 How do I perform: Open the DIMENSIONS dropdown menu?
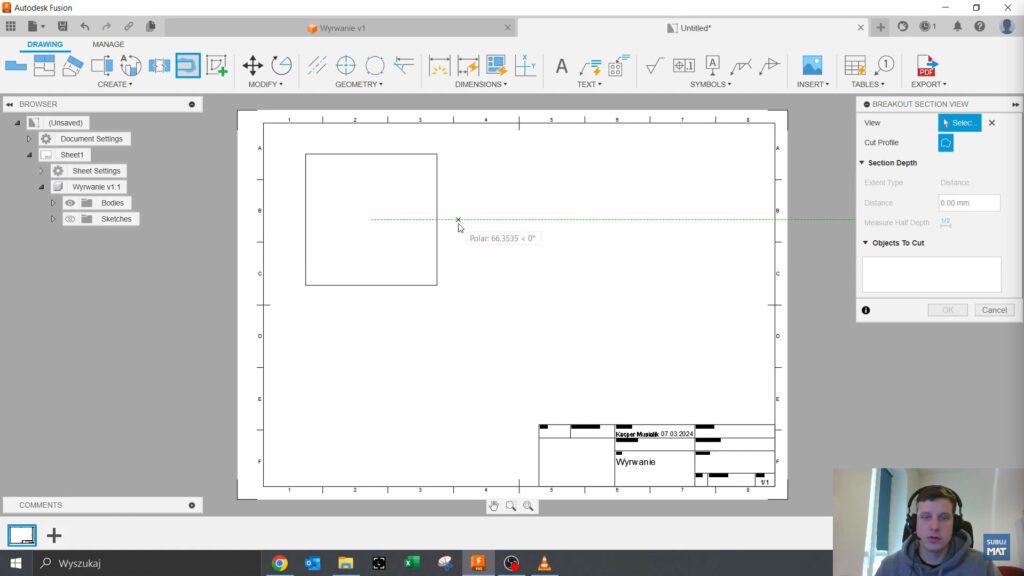tap(480, 84)
